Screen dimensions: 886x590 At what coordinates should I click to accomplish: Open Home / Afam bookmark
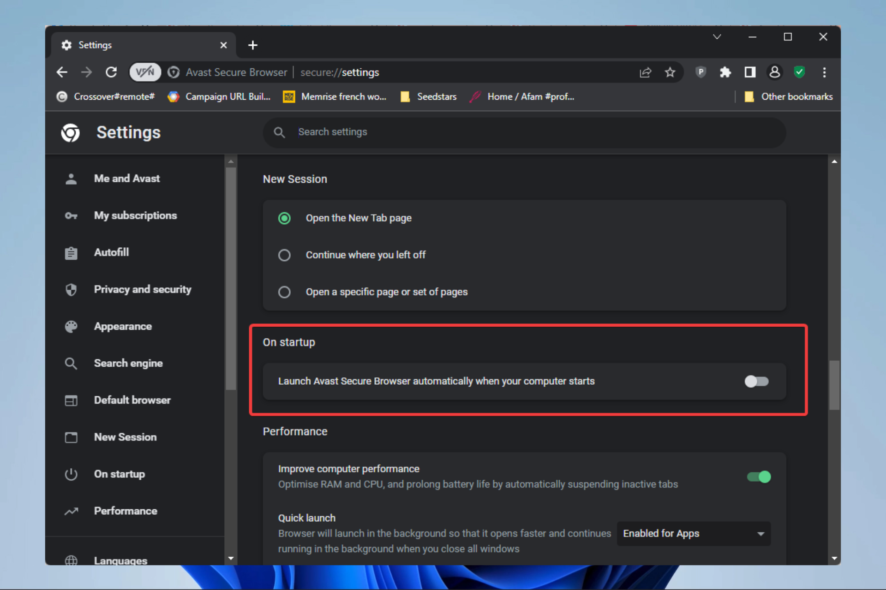tap(522, 97)
